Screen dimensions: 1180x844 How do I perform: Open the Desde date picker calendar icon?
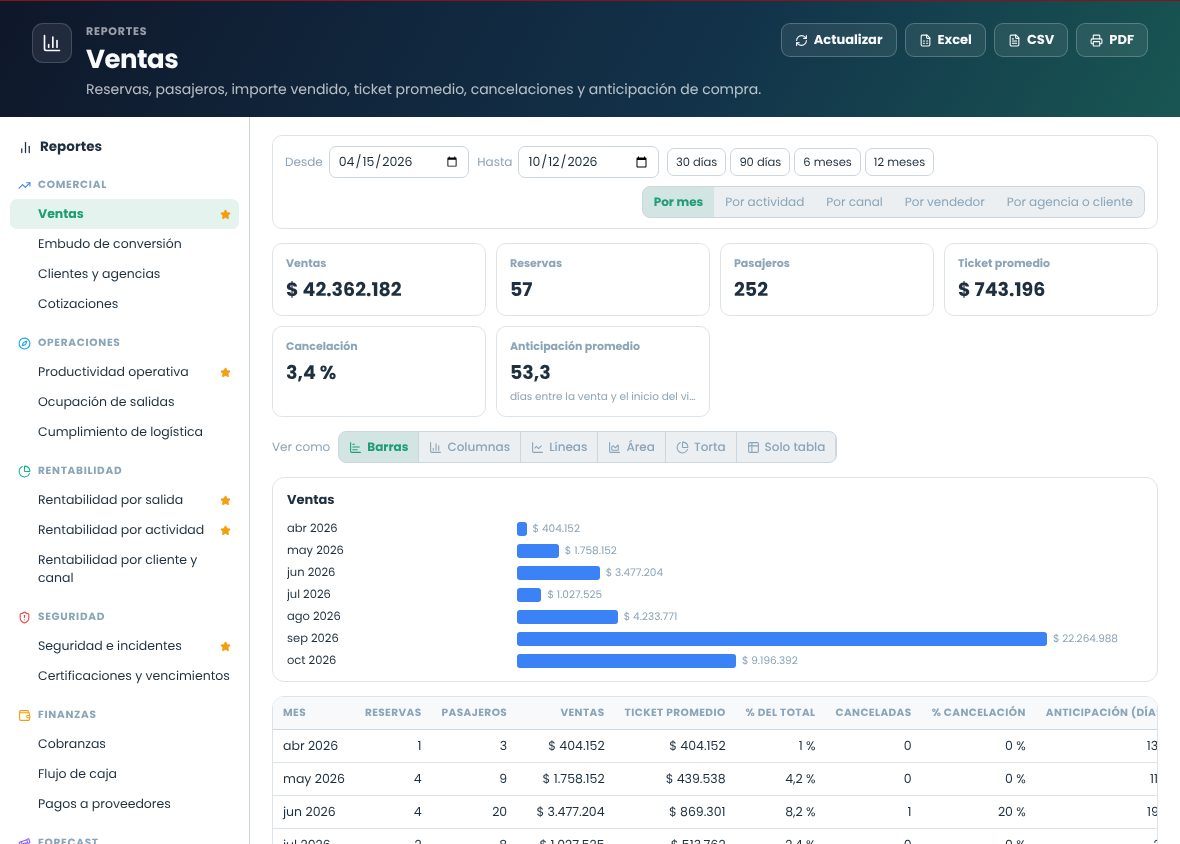(x=452, y=162)
